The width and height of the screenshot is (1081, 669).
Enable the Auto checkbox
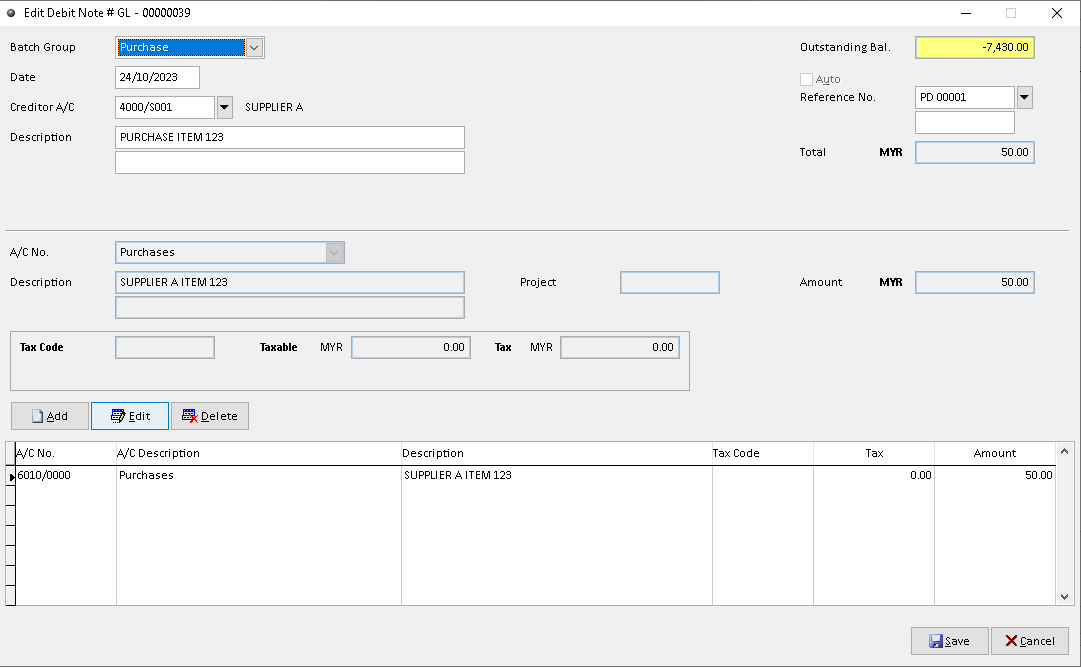click(806, 78)
